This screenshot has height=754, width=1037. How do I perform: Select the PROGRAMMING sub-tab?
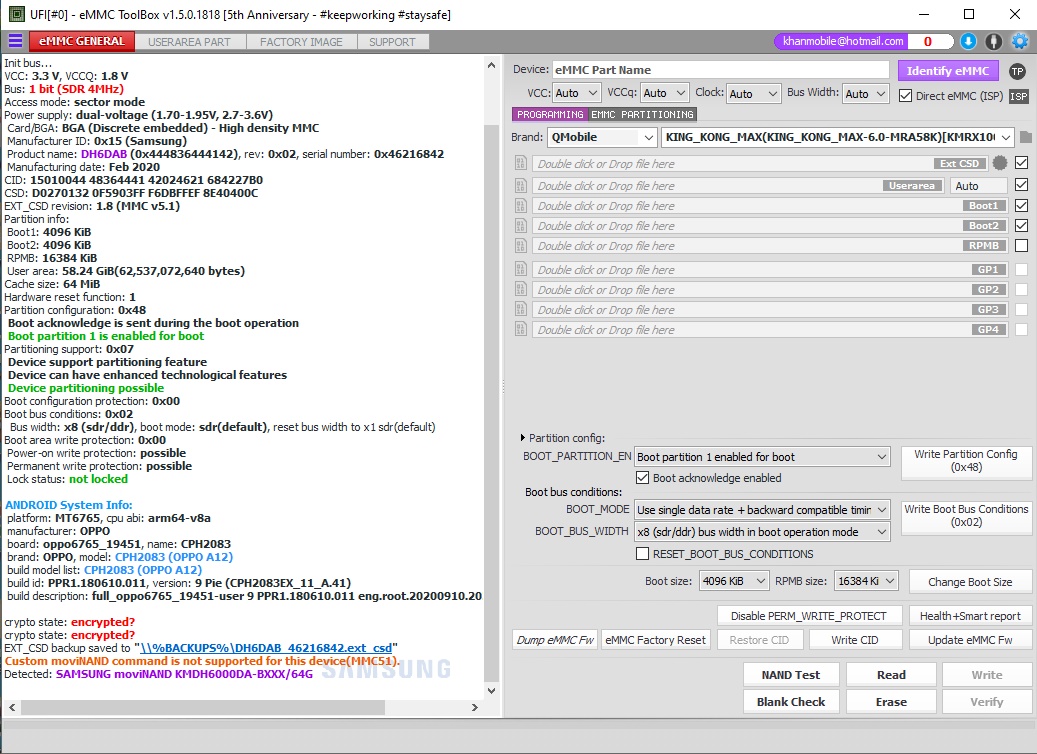[x=550, y=114]
